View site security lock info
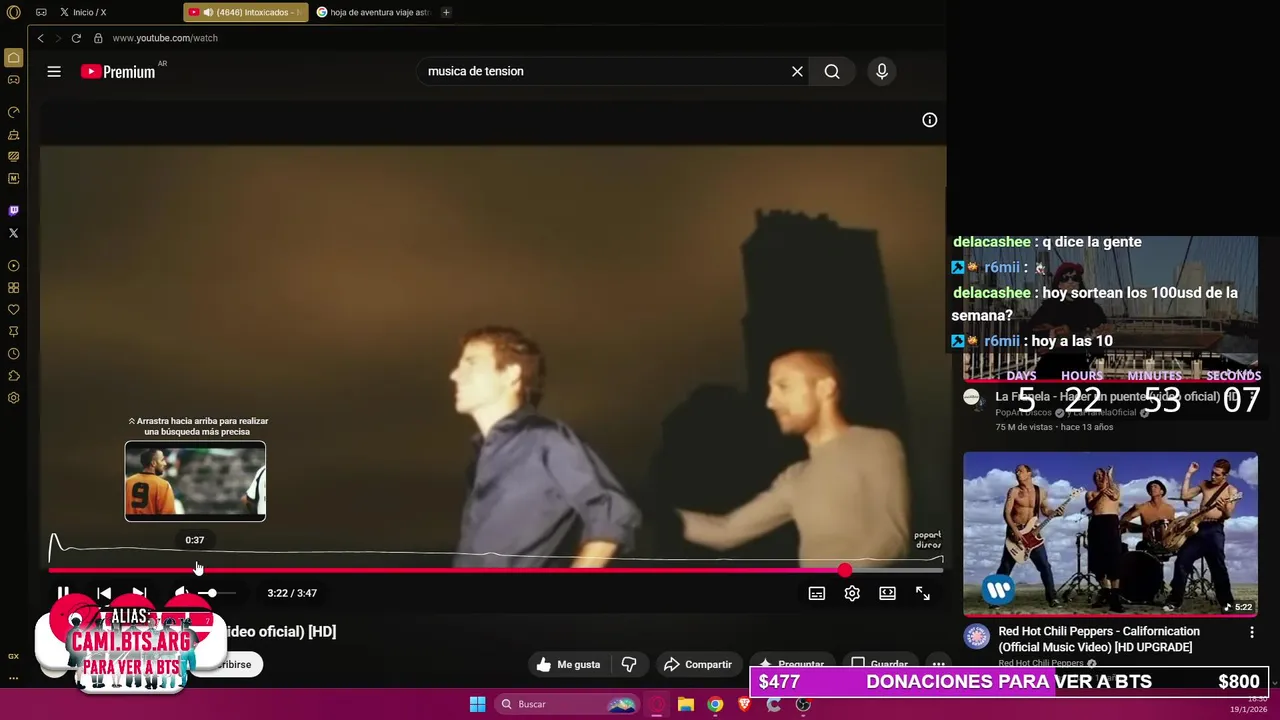The image size is (1280, 720). pos(98,38)
